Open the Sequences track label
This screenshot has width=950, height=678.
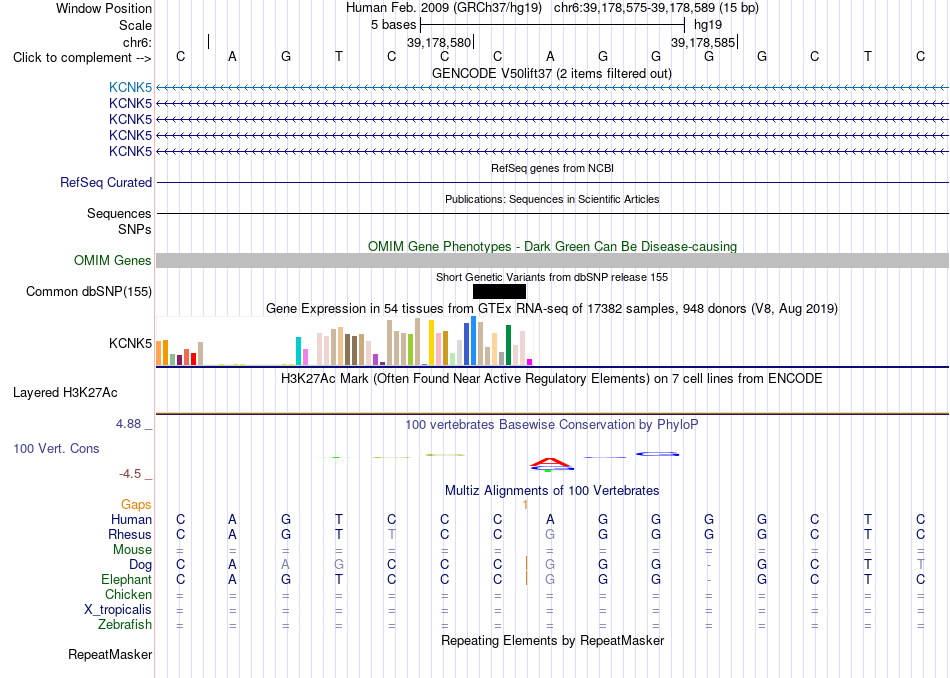pyautogui.click(x=119, y=213)
